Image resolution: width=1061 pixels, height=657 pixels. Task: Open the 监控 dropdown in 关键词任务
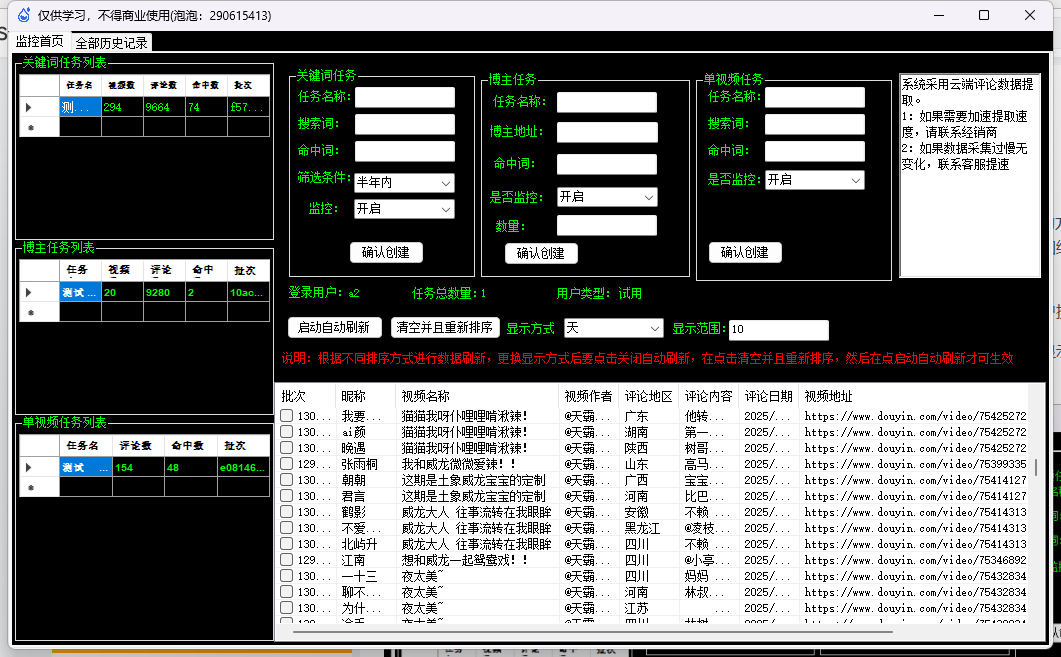pyautogui.click(x=404, y=209)
